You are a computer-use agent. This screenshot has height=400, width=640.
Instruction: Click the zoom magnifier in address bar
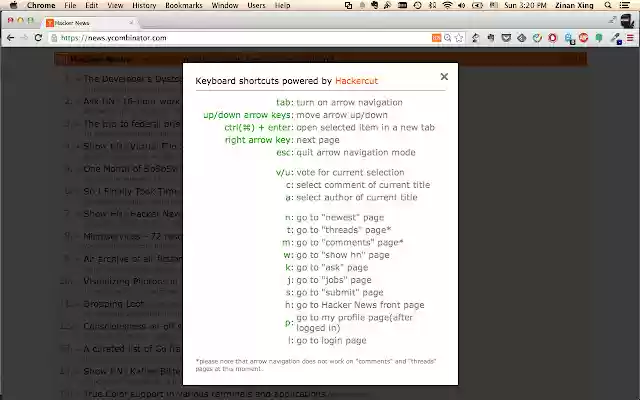tap(448, 38)
